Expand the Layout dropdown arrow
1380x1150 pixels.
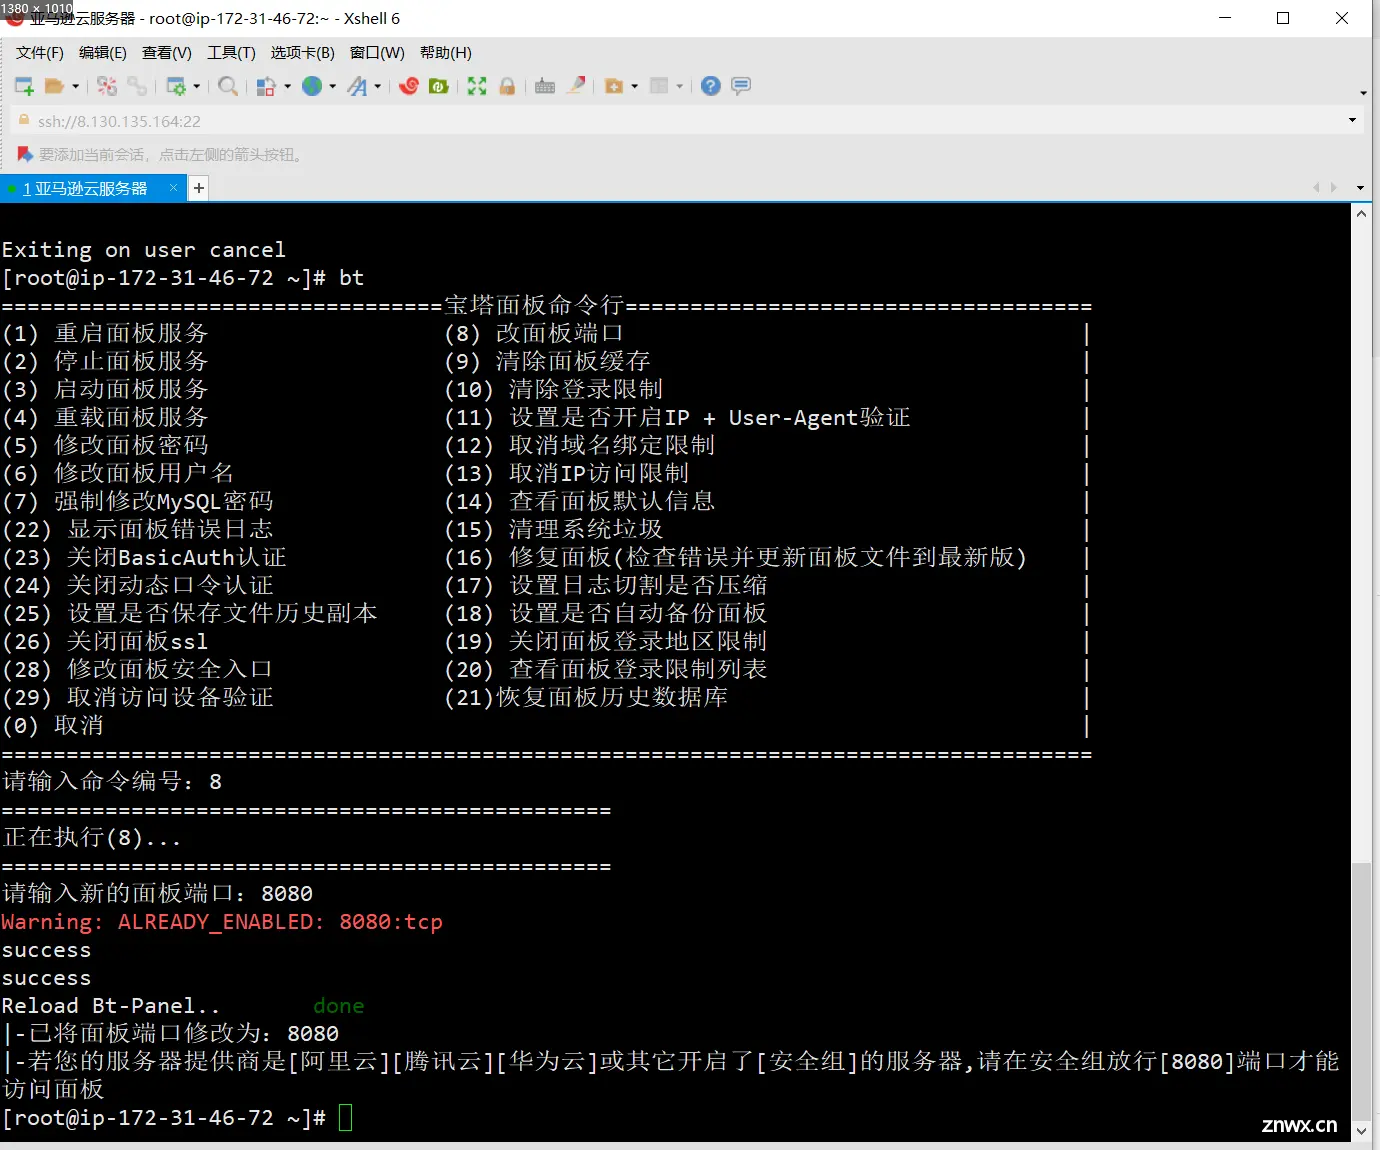[x=679, y=86]
